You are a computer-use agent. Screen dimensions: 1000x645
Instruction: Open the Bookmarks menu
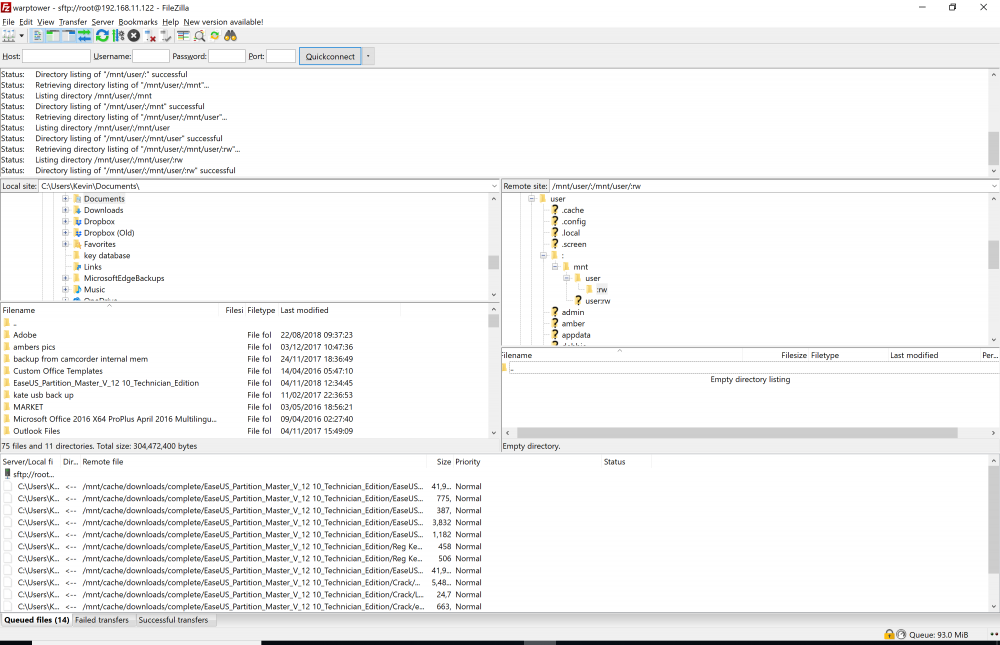138,22
